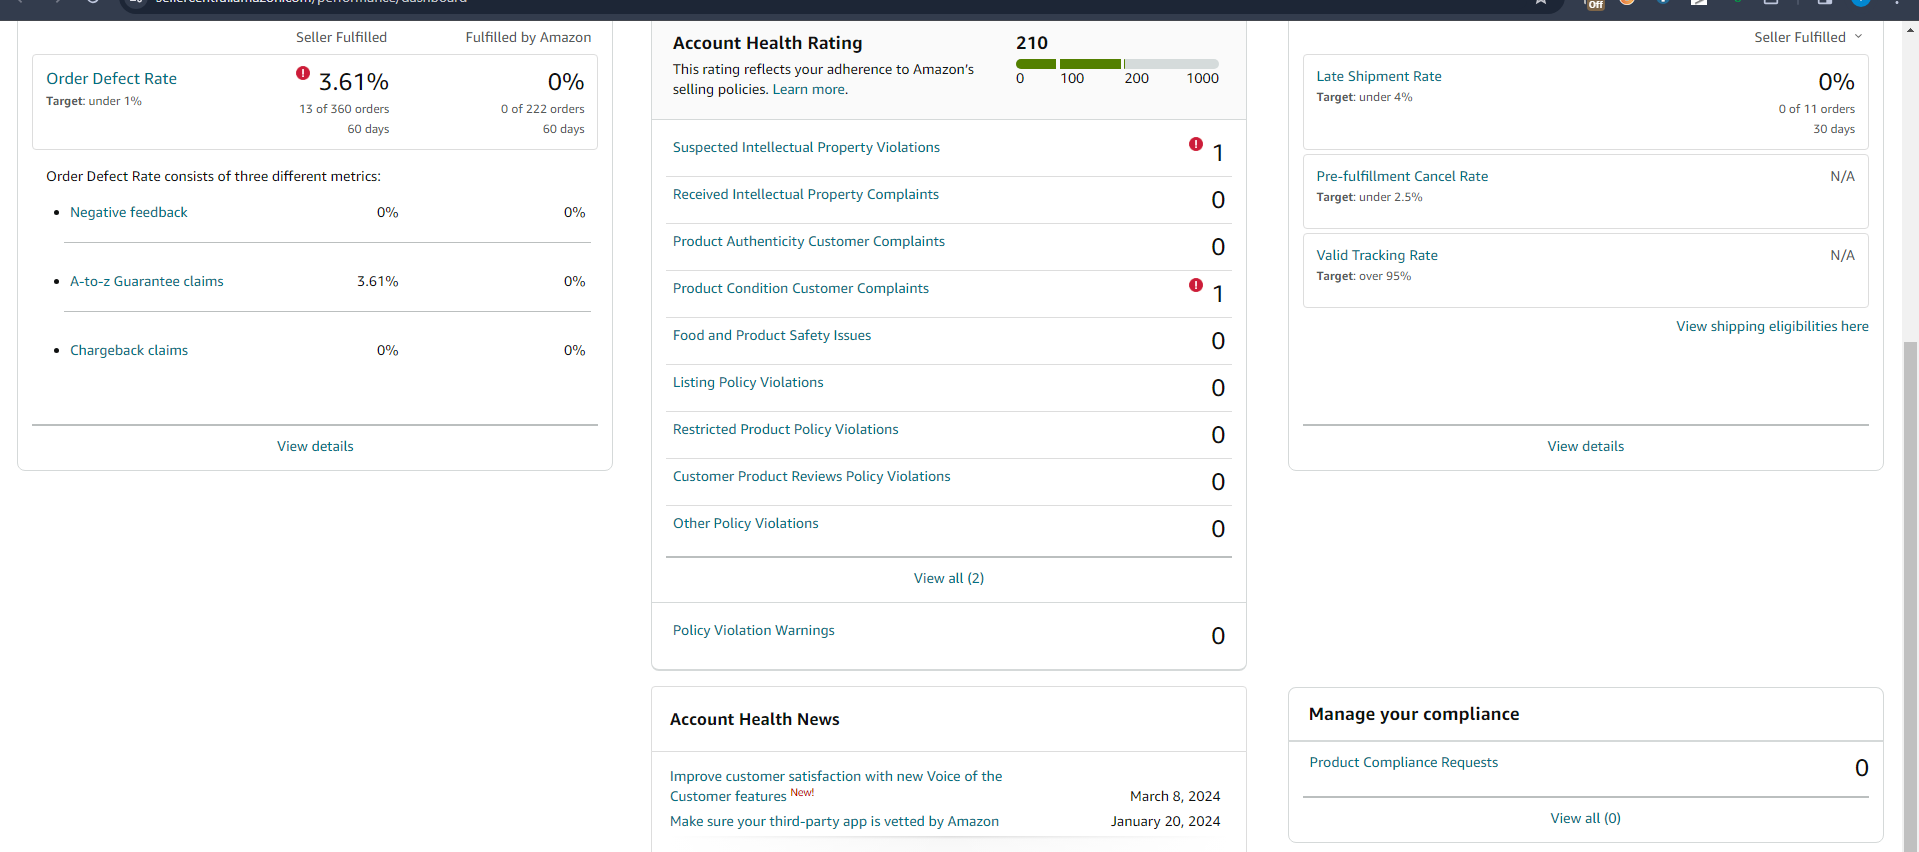Click the Manage your compliance heading
1919x852 pixels.
pyautogui.click(x=1414, y=714)
